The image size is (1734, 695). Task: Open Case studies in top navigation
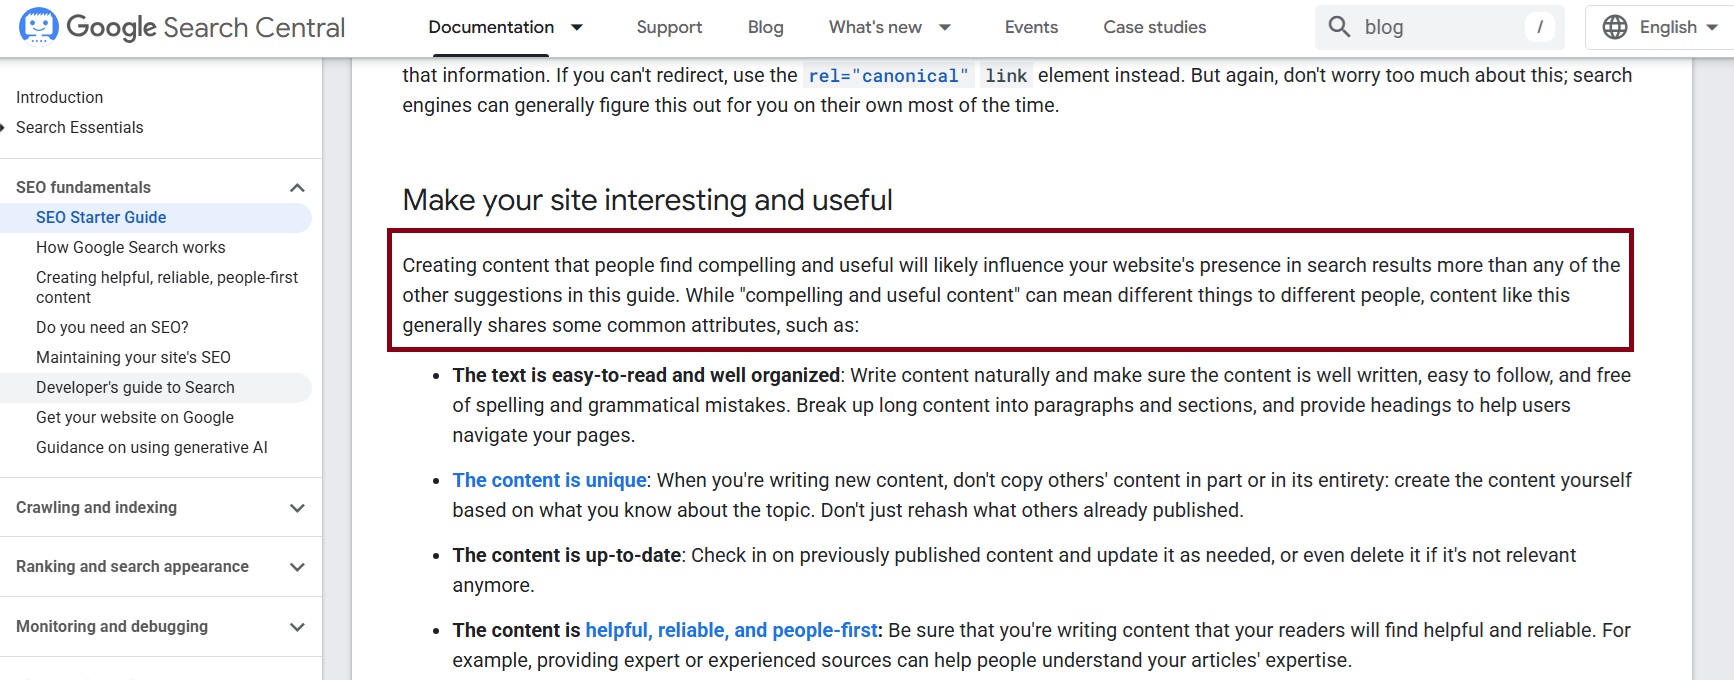tap(1154, 27)
